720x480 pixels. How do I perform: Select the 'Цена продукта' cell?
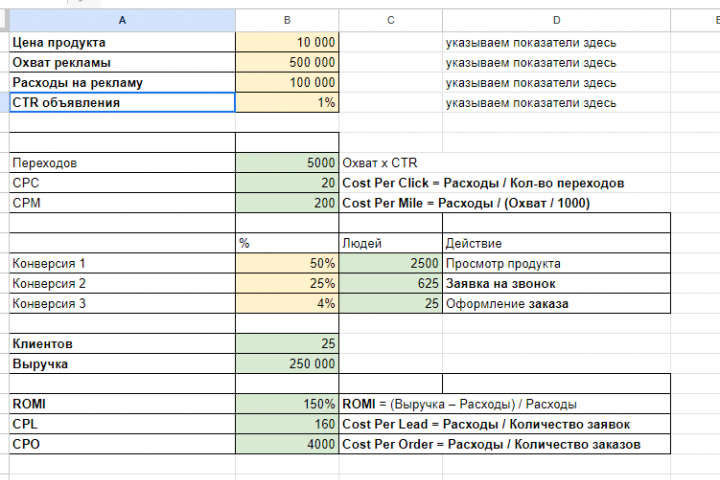tap(122, 42)
